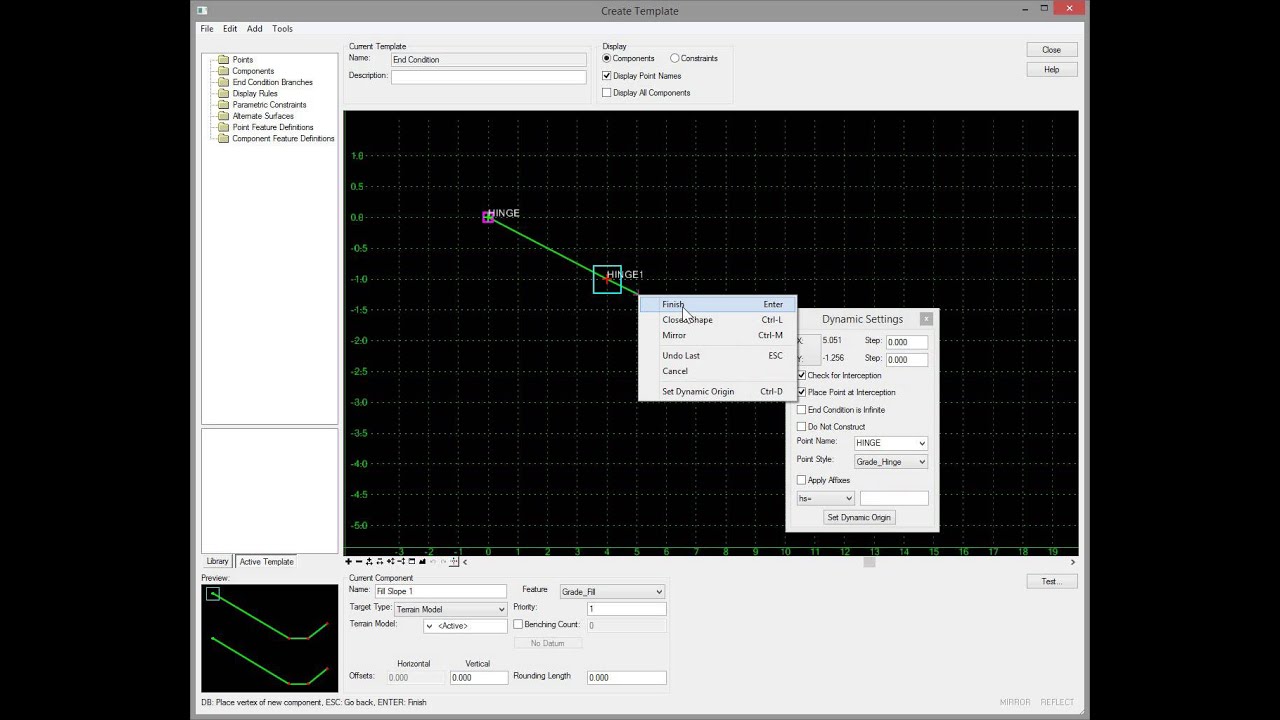Check the Do Not Construct box

[801, 427]
